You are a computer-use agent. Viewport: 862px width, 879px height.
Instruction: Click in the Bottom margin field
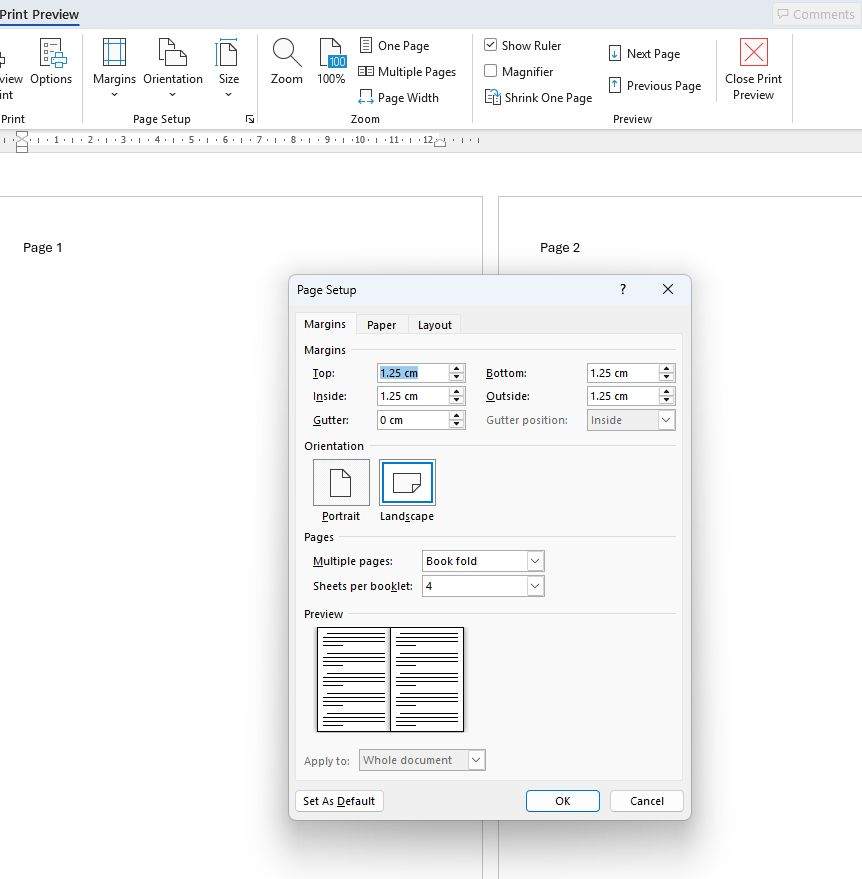(623, 373)
